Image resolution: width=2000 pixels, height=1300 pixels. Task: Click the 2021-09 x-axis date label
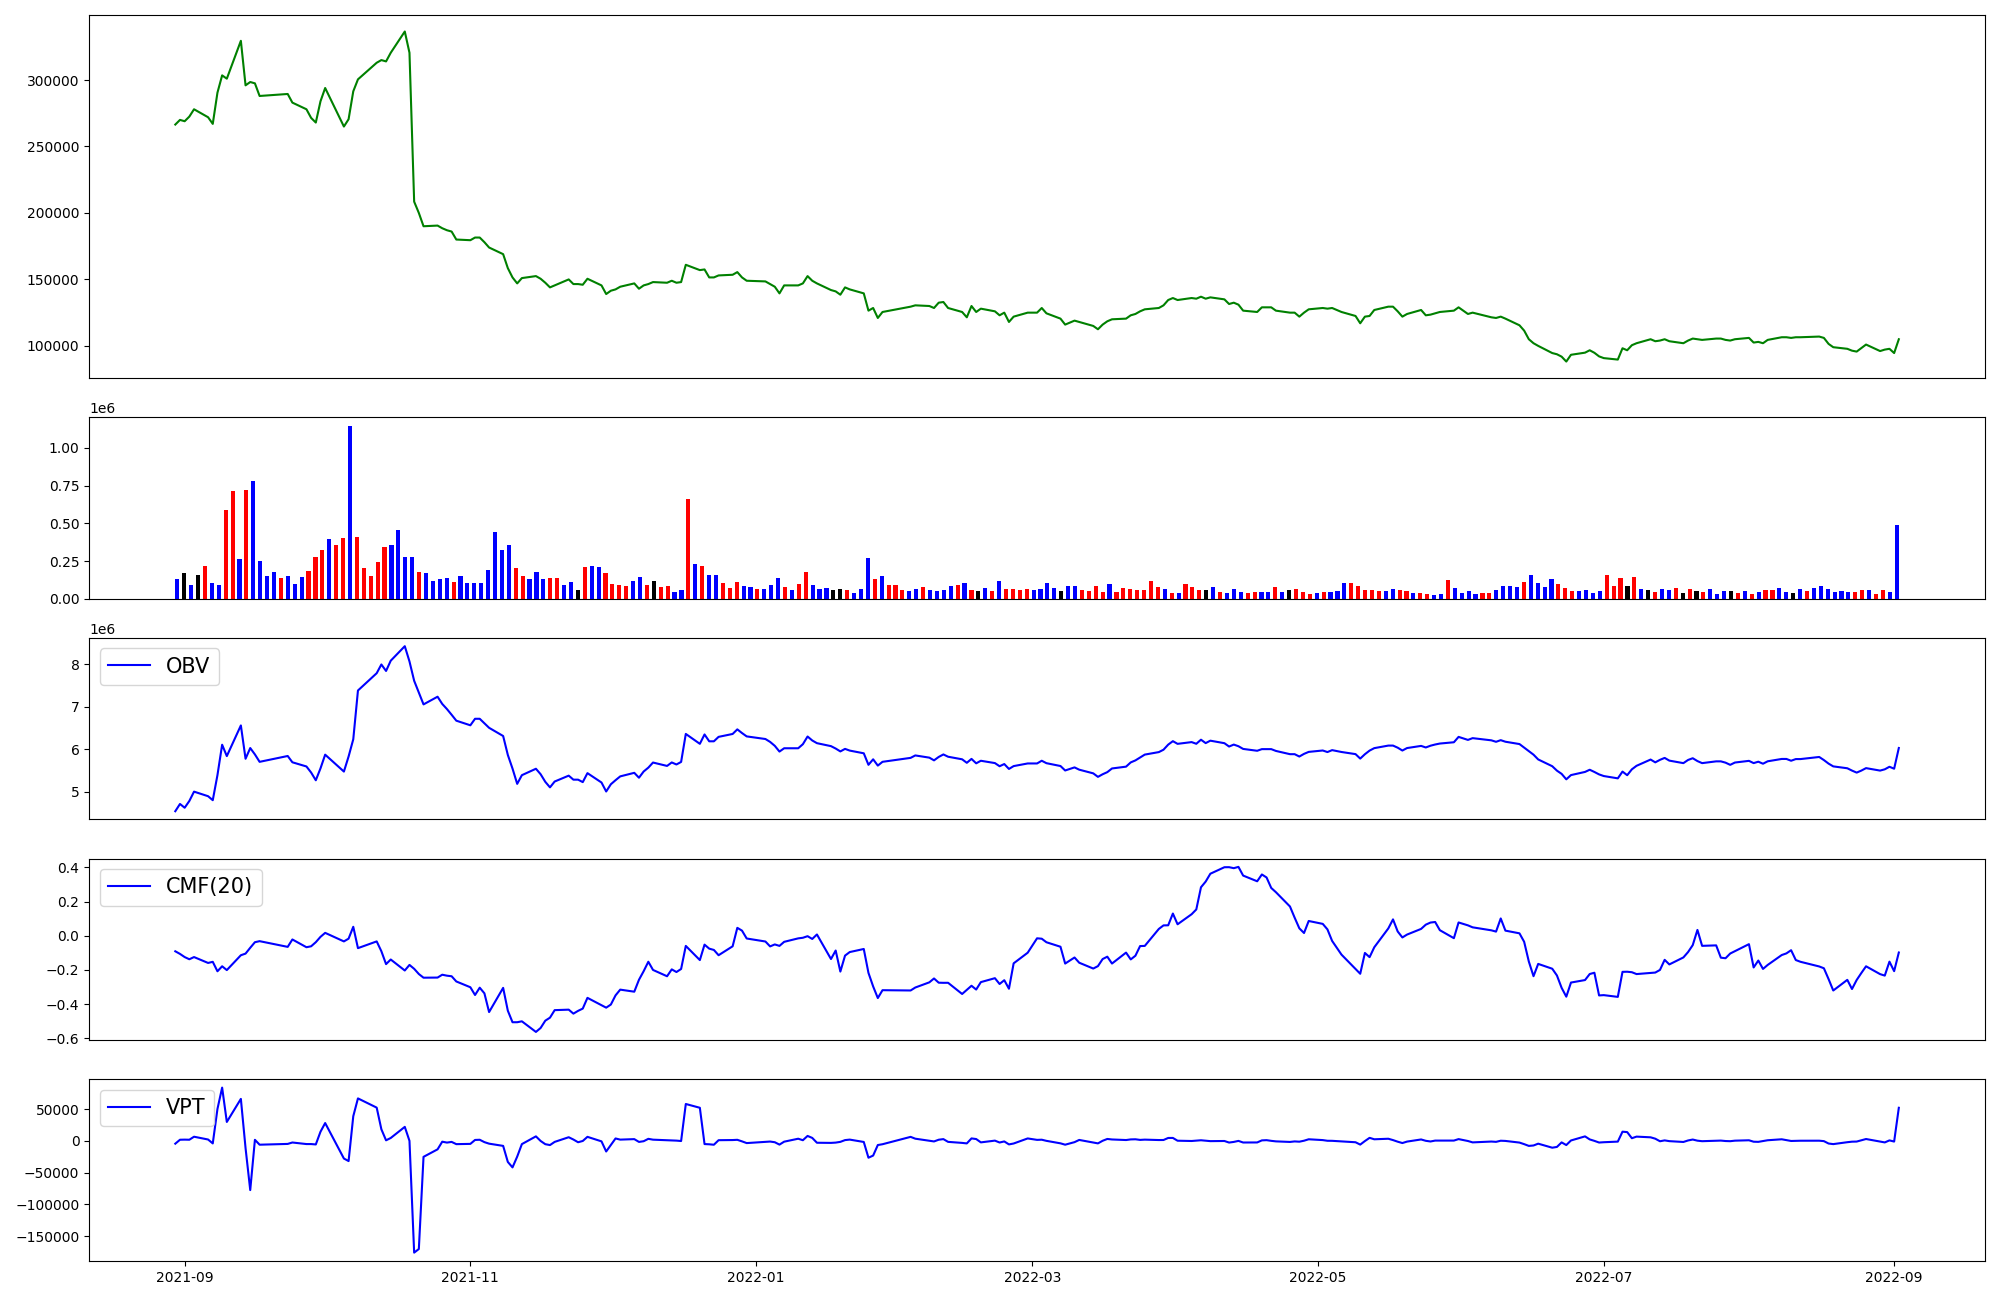click(x=184, y=1277)
